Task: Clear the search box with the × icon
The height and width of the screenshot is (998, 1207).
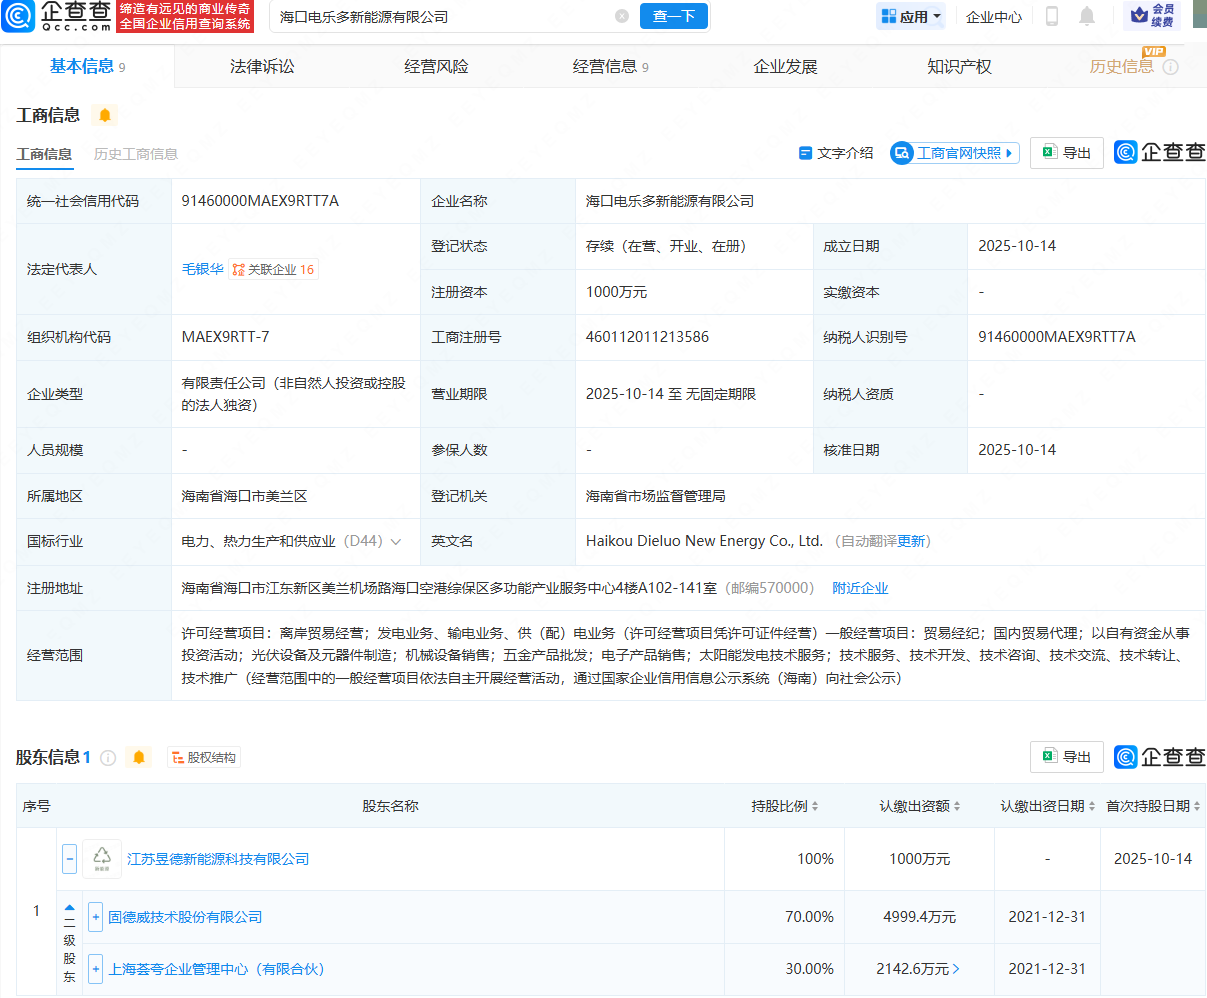Action: pos(622,16)
